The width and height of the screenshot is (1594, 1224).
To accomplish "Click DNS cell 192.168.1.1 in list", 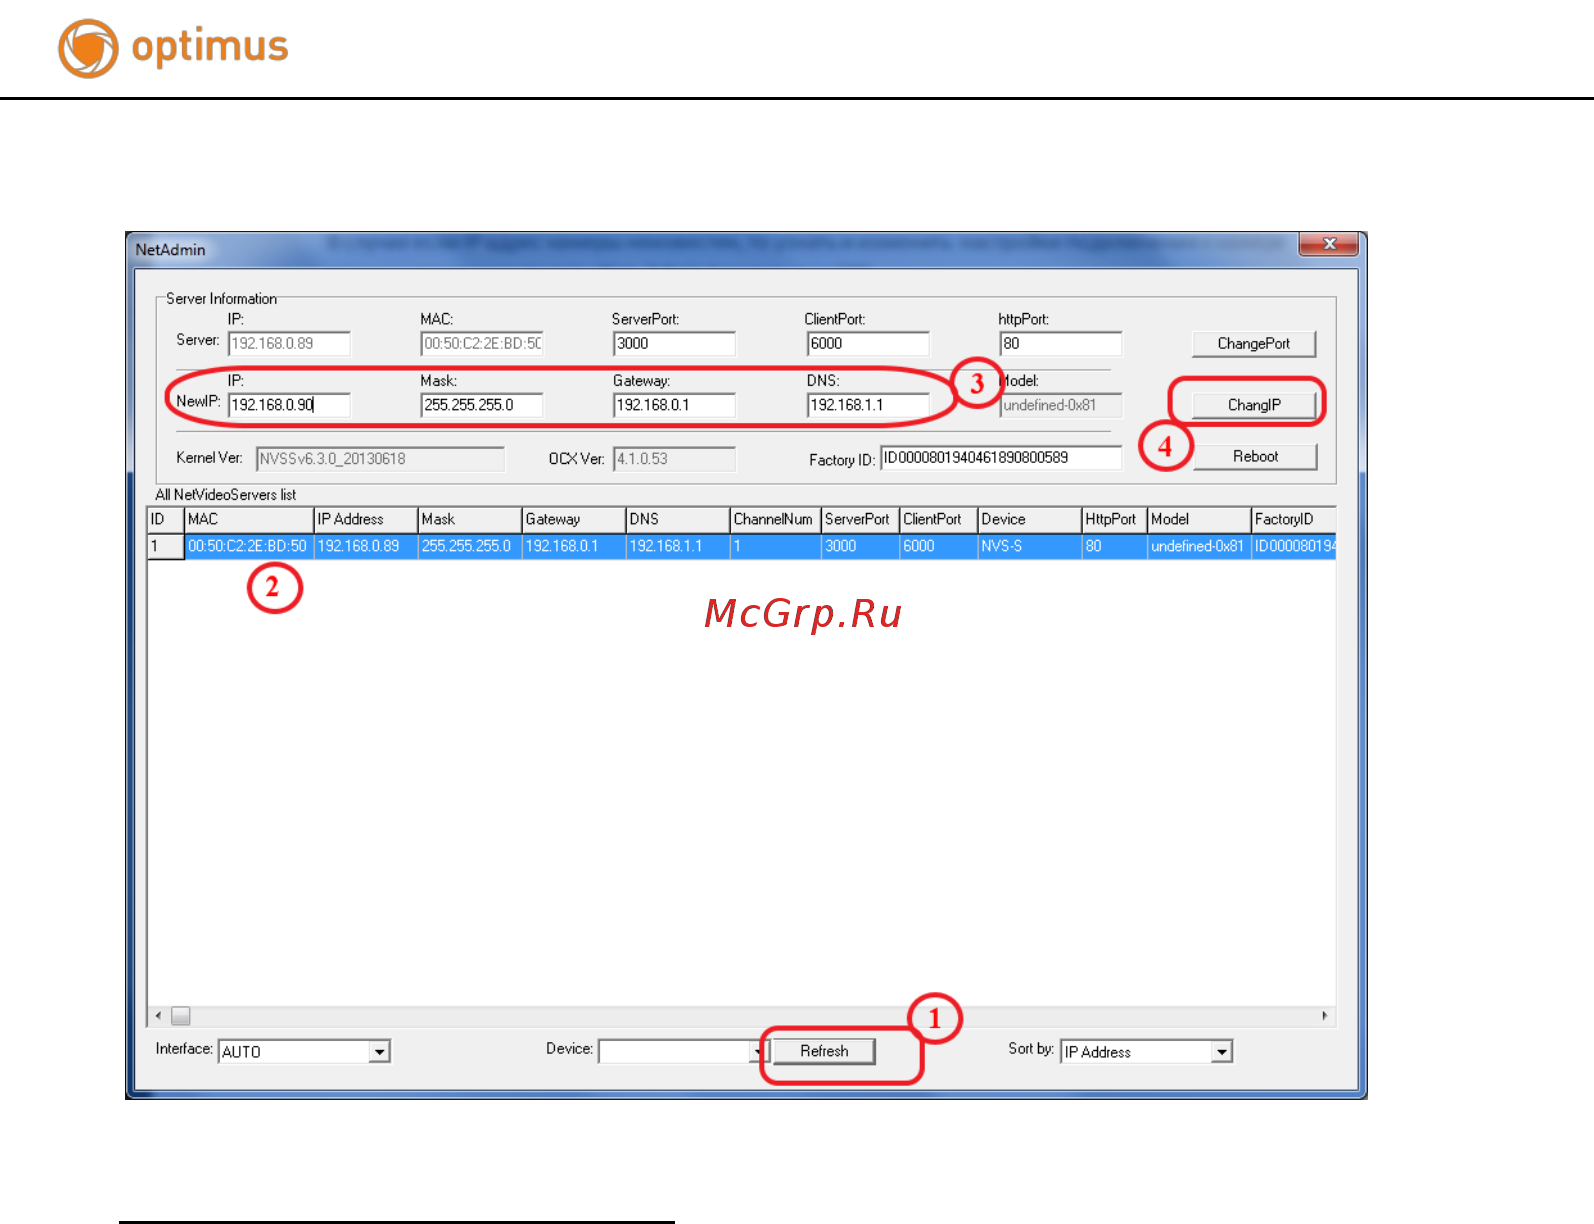I will coord(678,546).
